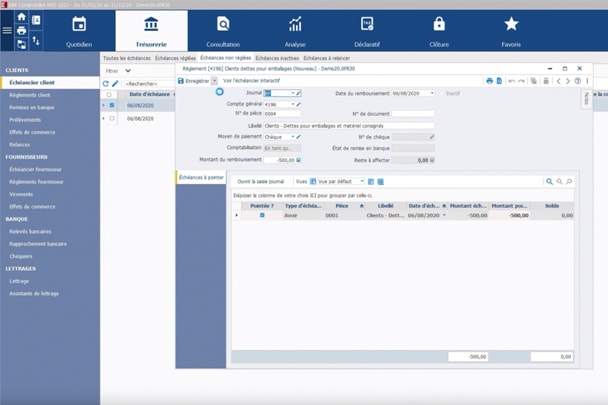Open the Consultation module

[223, 30]
